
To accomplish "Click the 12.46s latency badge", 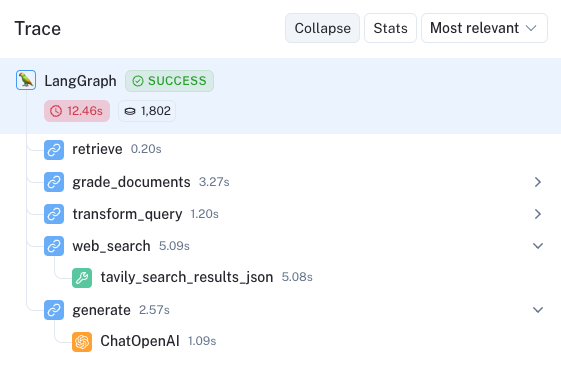I will (x=77, y=111).
